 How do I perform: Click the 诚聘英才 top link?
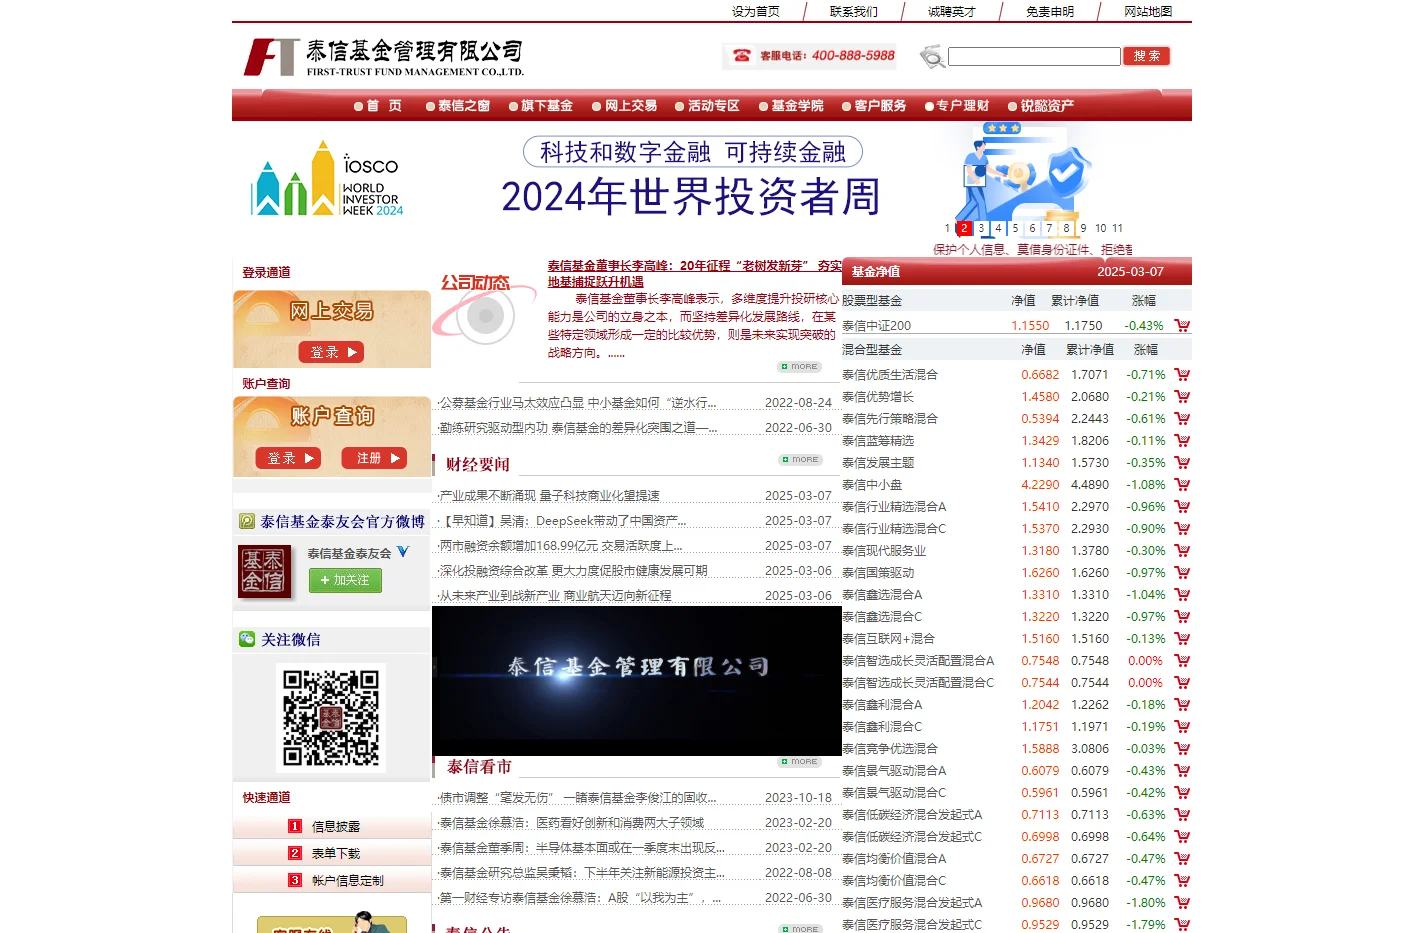pyautogui.click(x=951, y=12)
